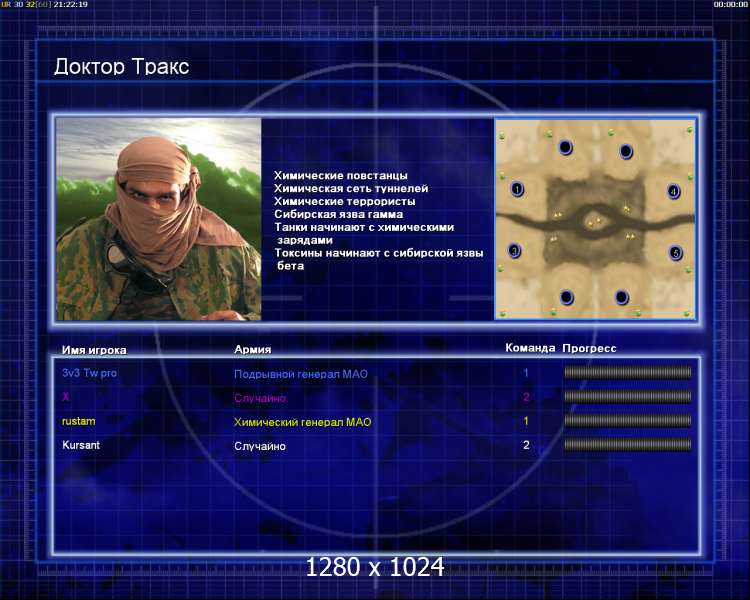Click team number 2 in the X row
The height and width of the screenshot is (600, 750).
[526, 397]
